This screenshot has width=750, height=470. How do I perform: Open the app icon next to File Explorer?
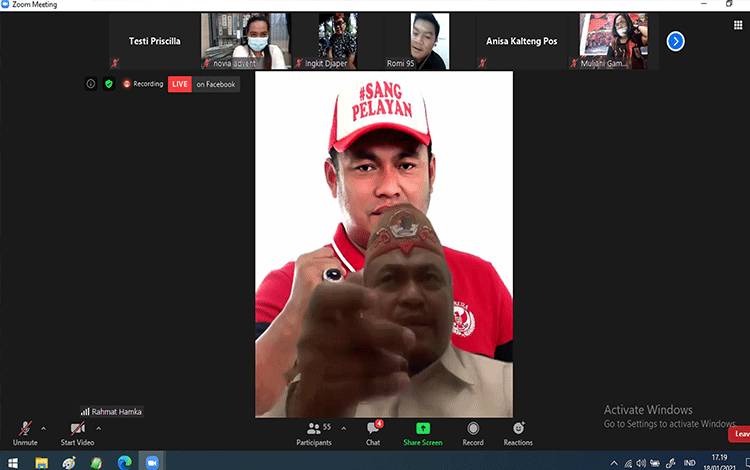pyautogui.click(x=69, y=463)
